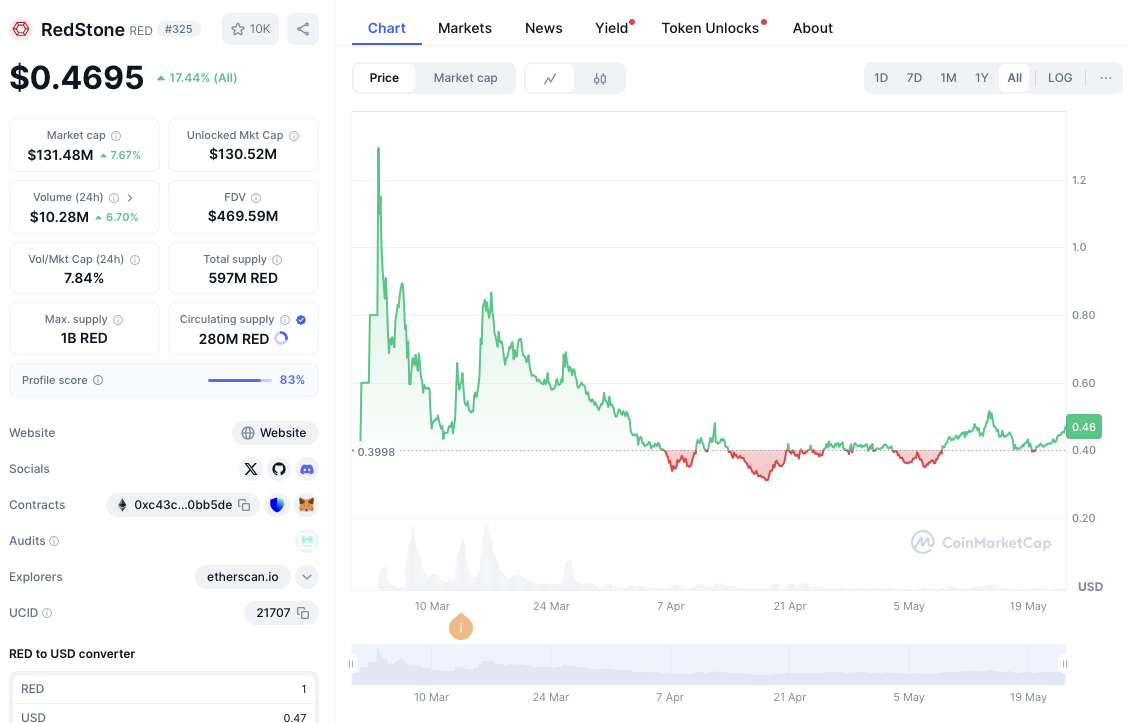The height and width of the screenshot is (723, 1128).
Task: Switch to the Token Unlocks tab
Action: [711, 28]
